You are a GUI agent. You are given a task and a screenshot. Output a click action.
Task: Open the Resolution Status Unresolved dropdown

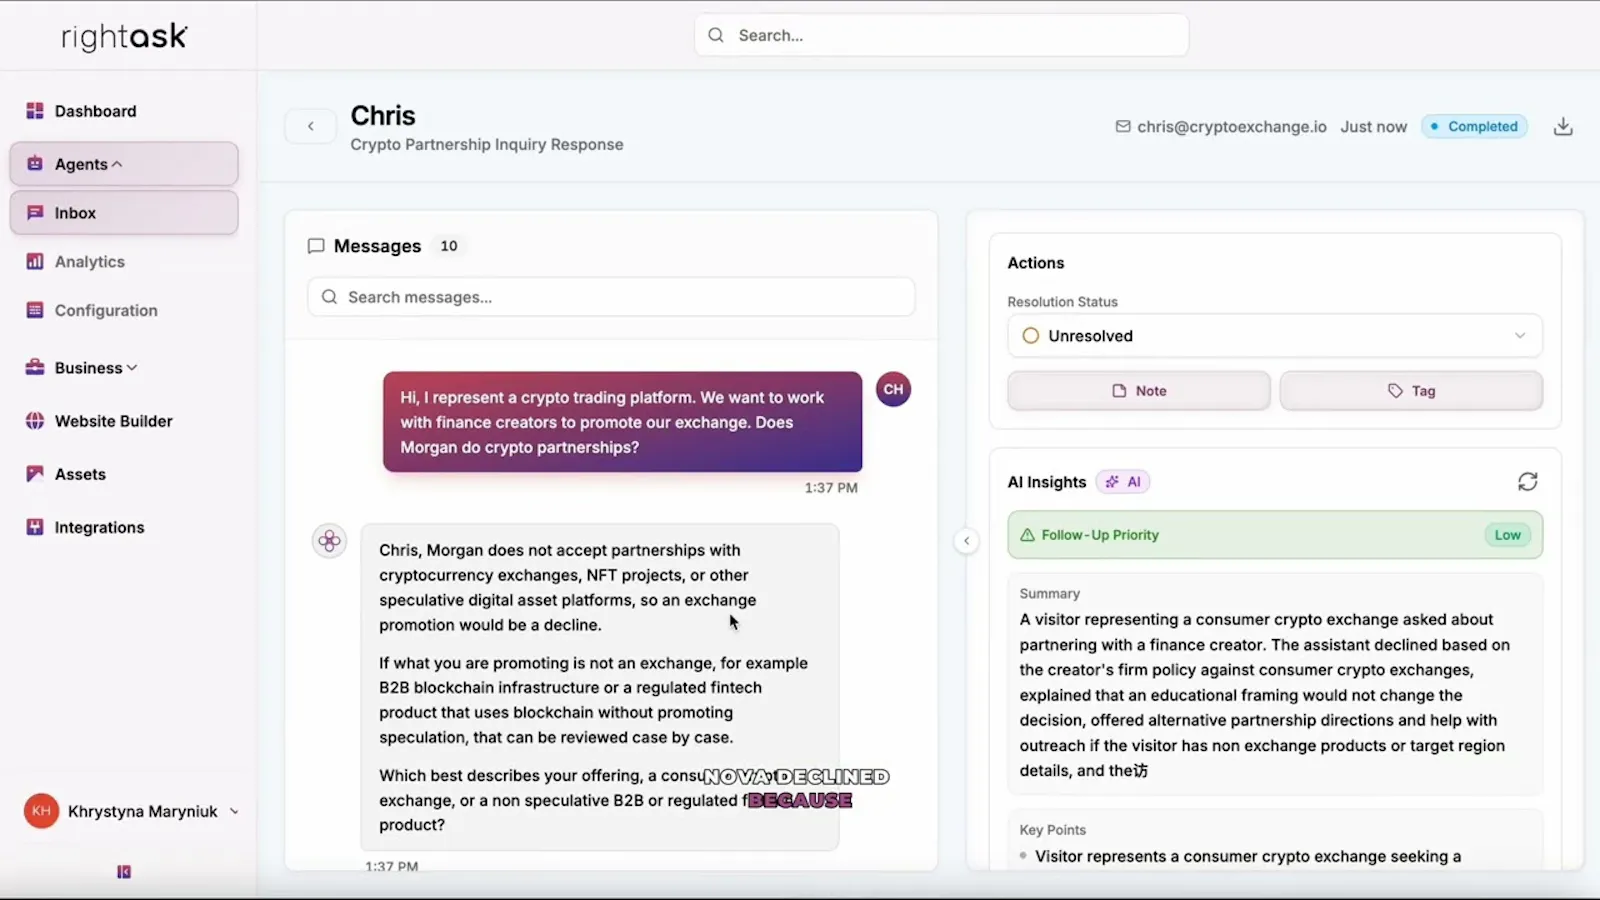[x=1275, y=336]
